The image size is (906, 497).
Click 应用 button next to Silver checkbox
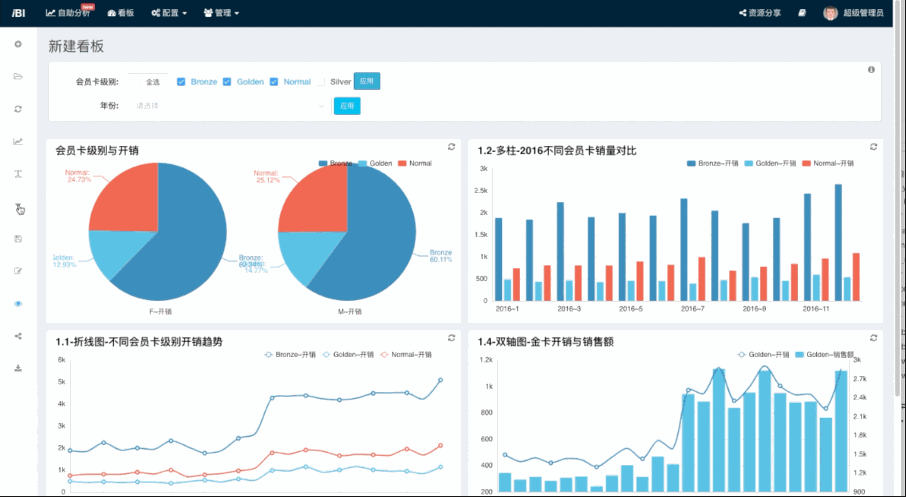pos(367,82)
